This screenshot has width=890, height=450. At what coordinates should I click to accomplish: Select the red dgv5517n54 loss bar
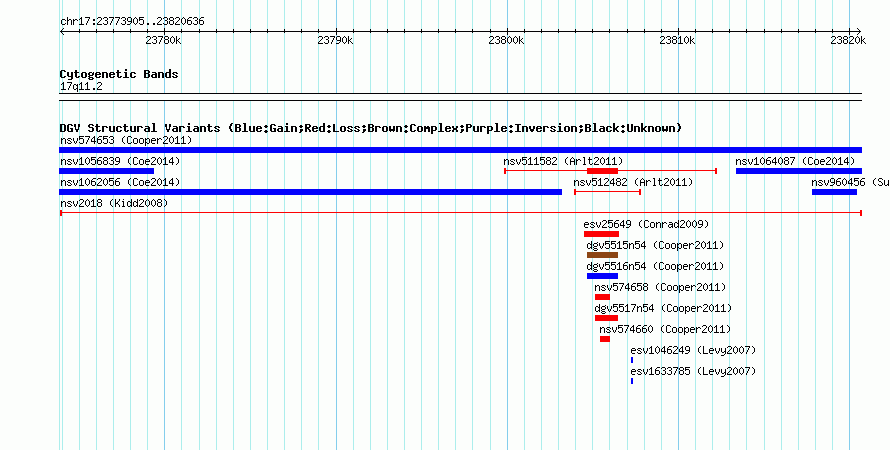(x=606, y=318)
